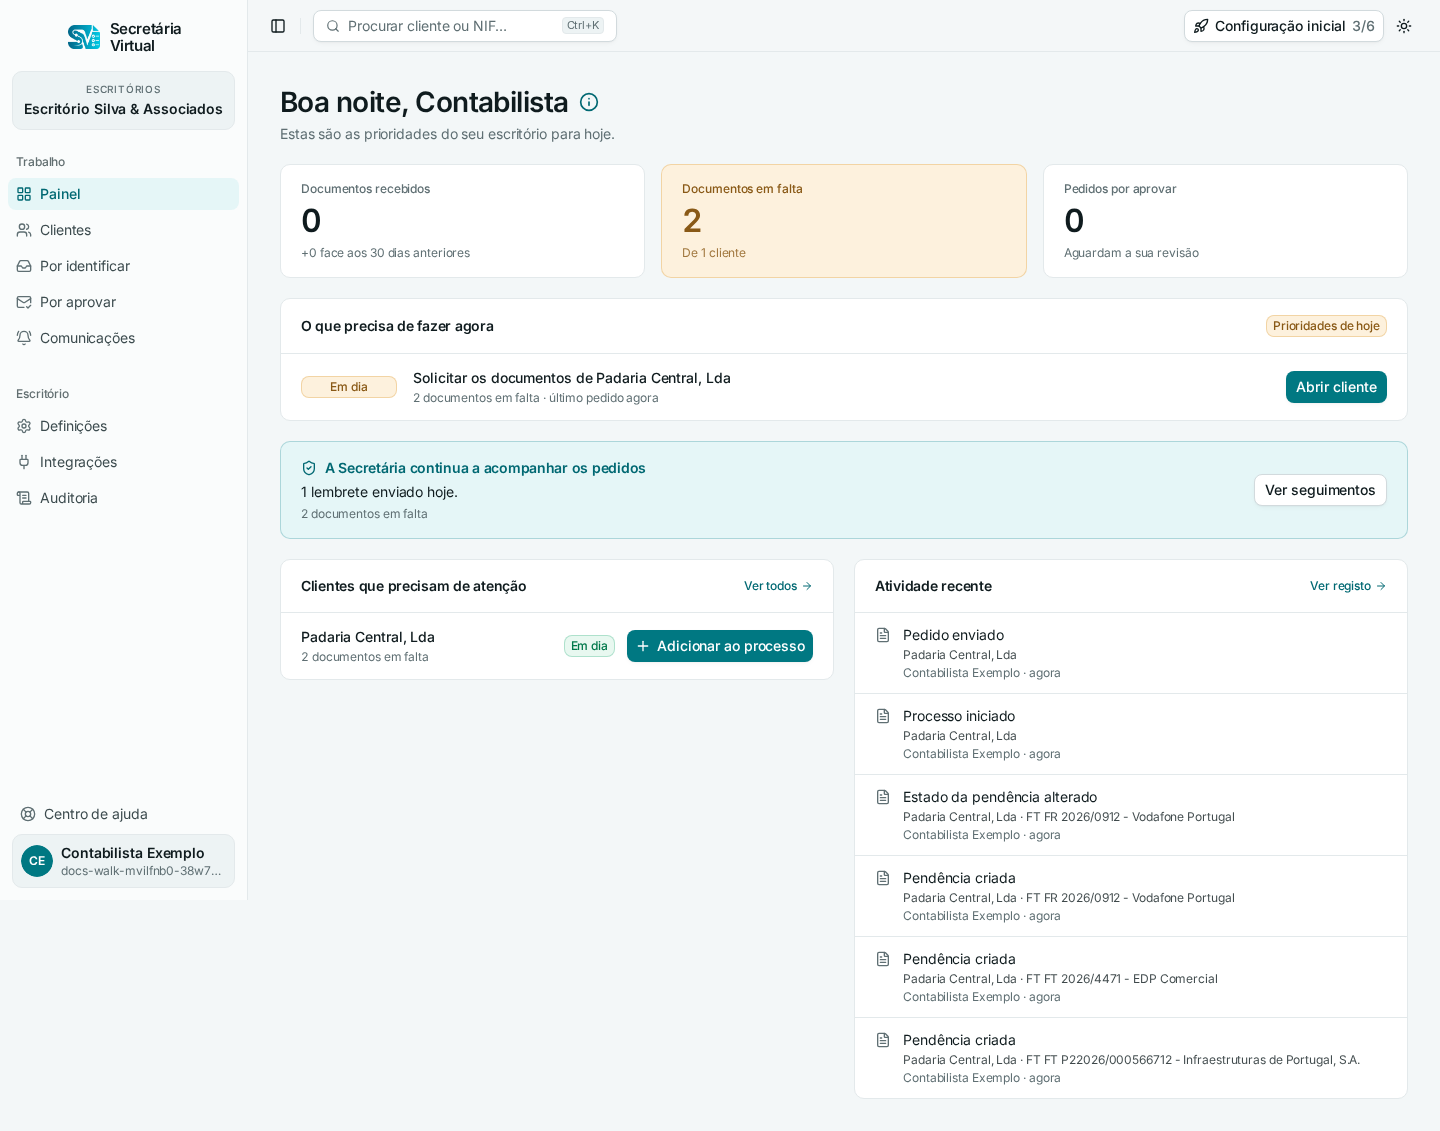Open the Por identificar inbox icon
Viewport: 1440px width, 1131px height.
(x=24, y=266)
